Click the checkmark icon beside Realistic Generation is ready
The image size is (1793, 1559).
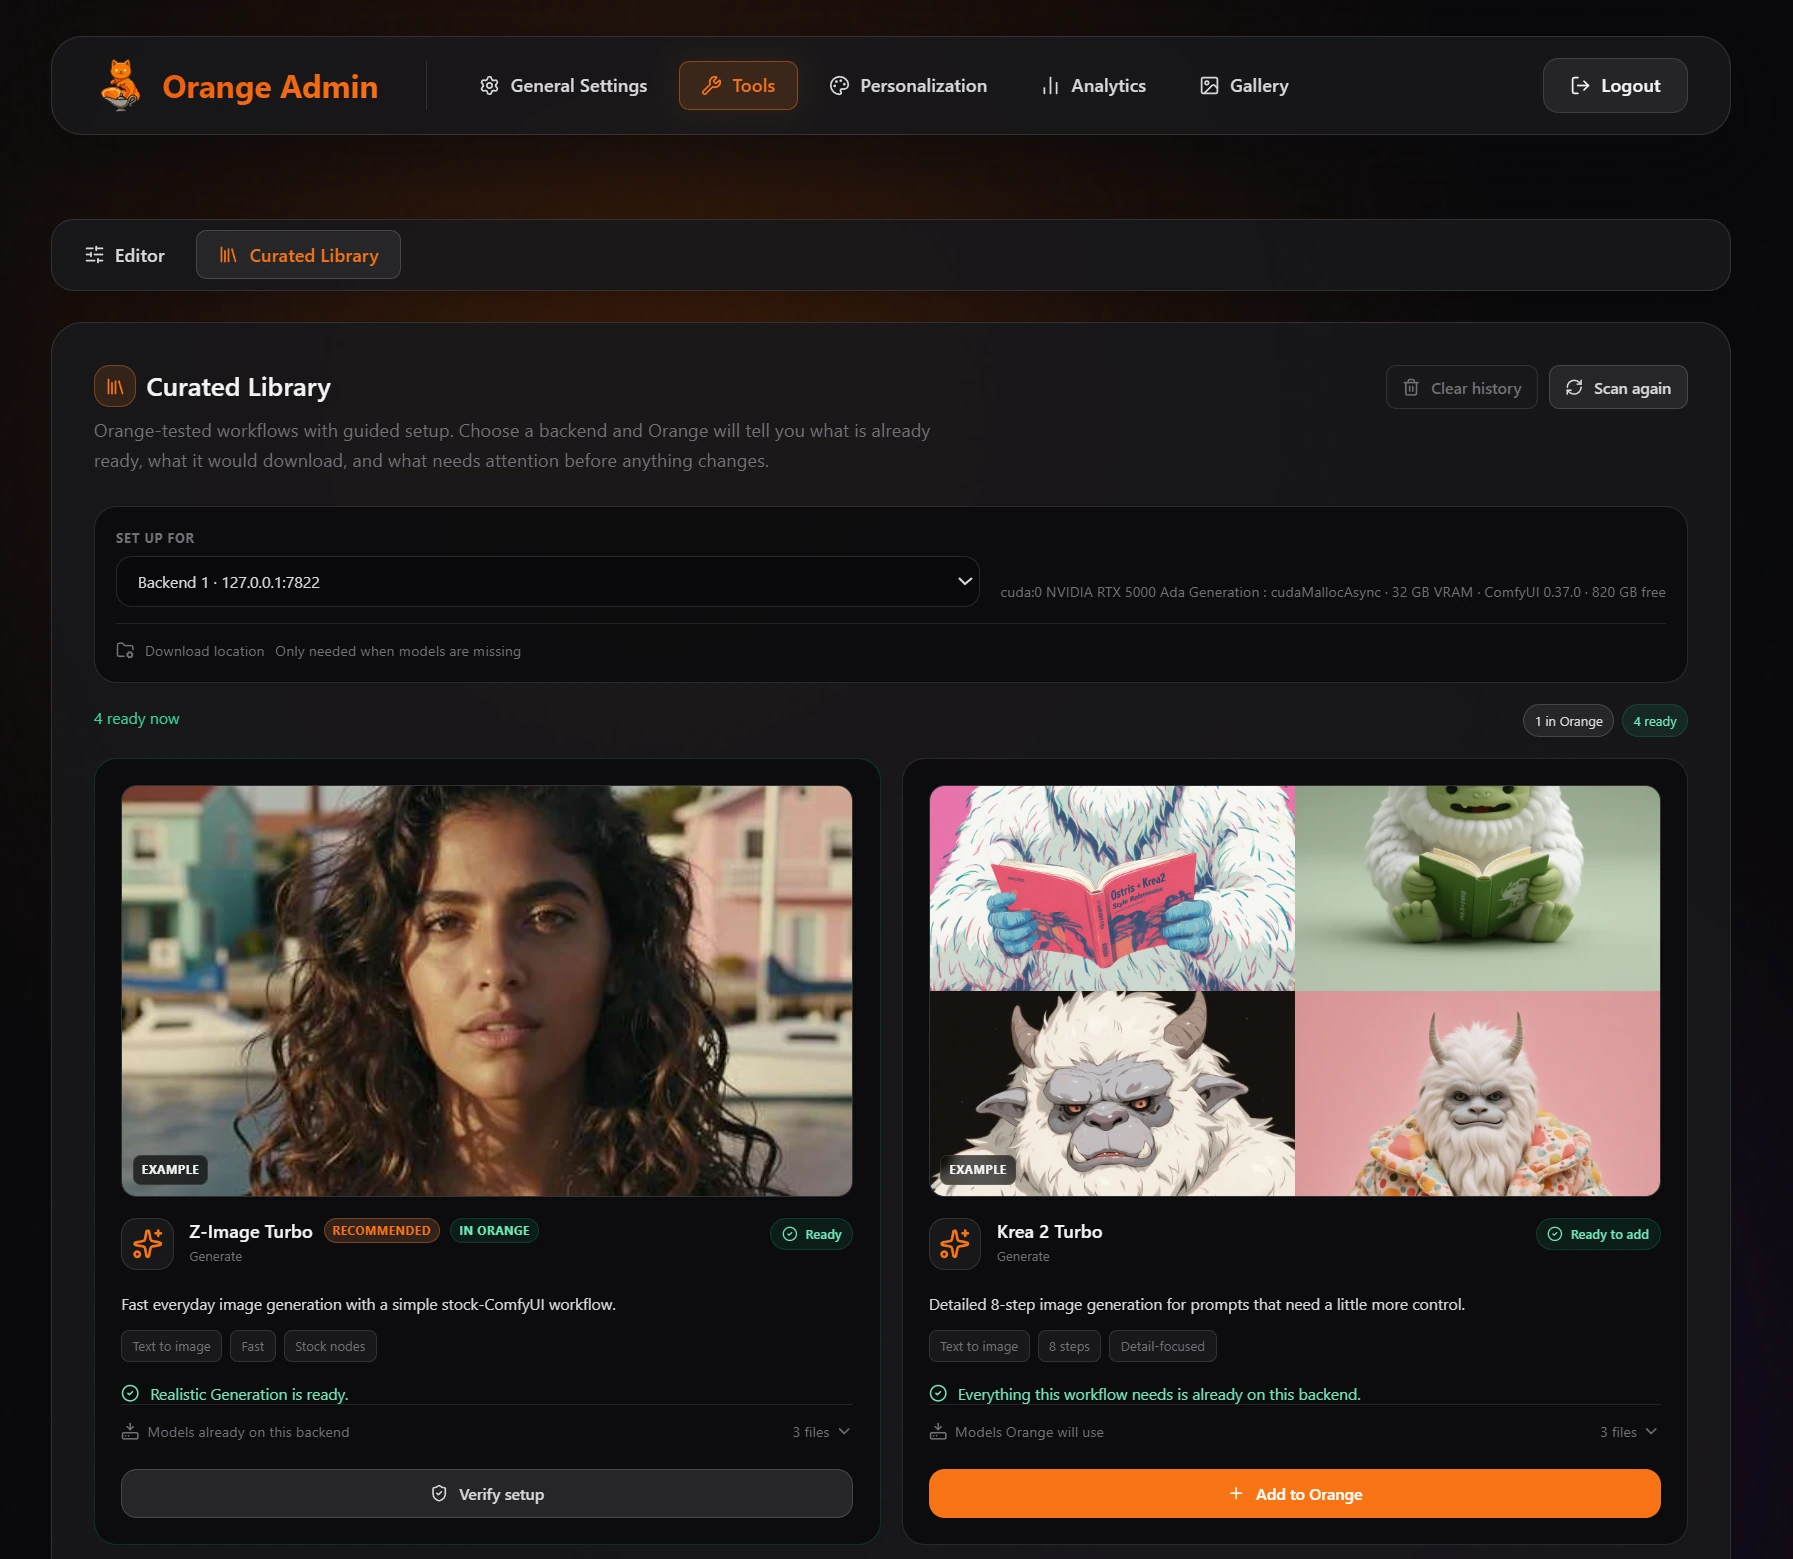(130, 1393)
